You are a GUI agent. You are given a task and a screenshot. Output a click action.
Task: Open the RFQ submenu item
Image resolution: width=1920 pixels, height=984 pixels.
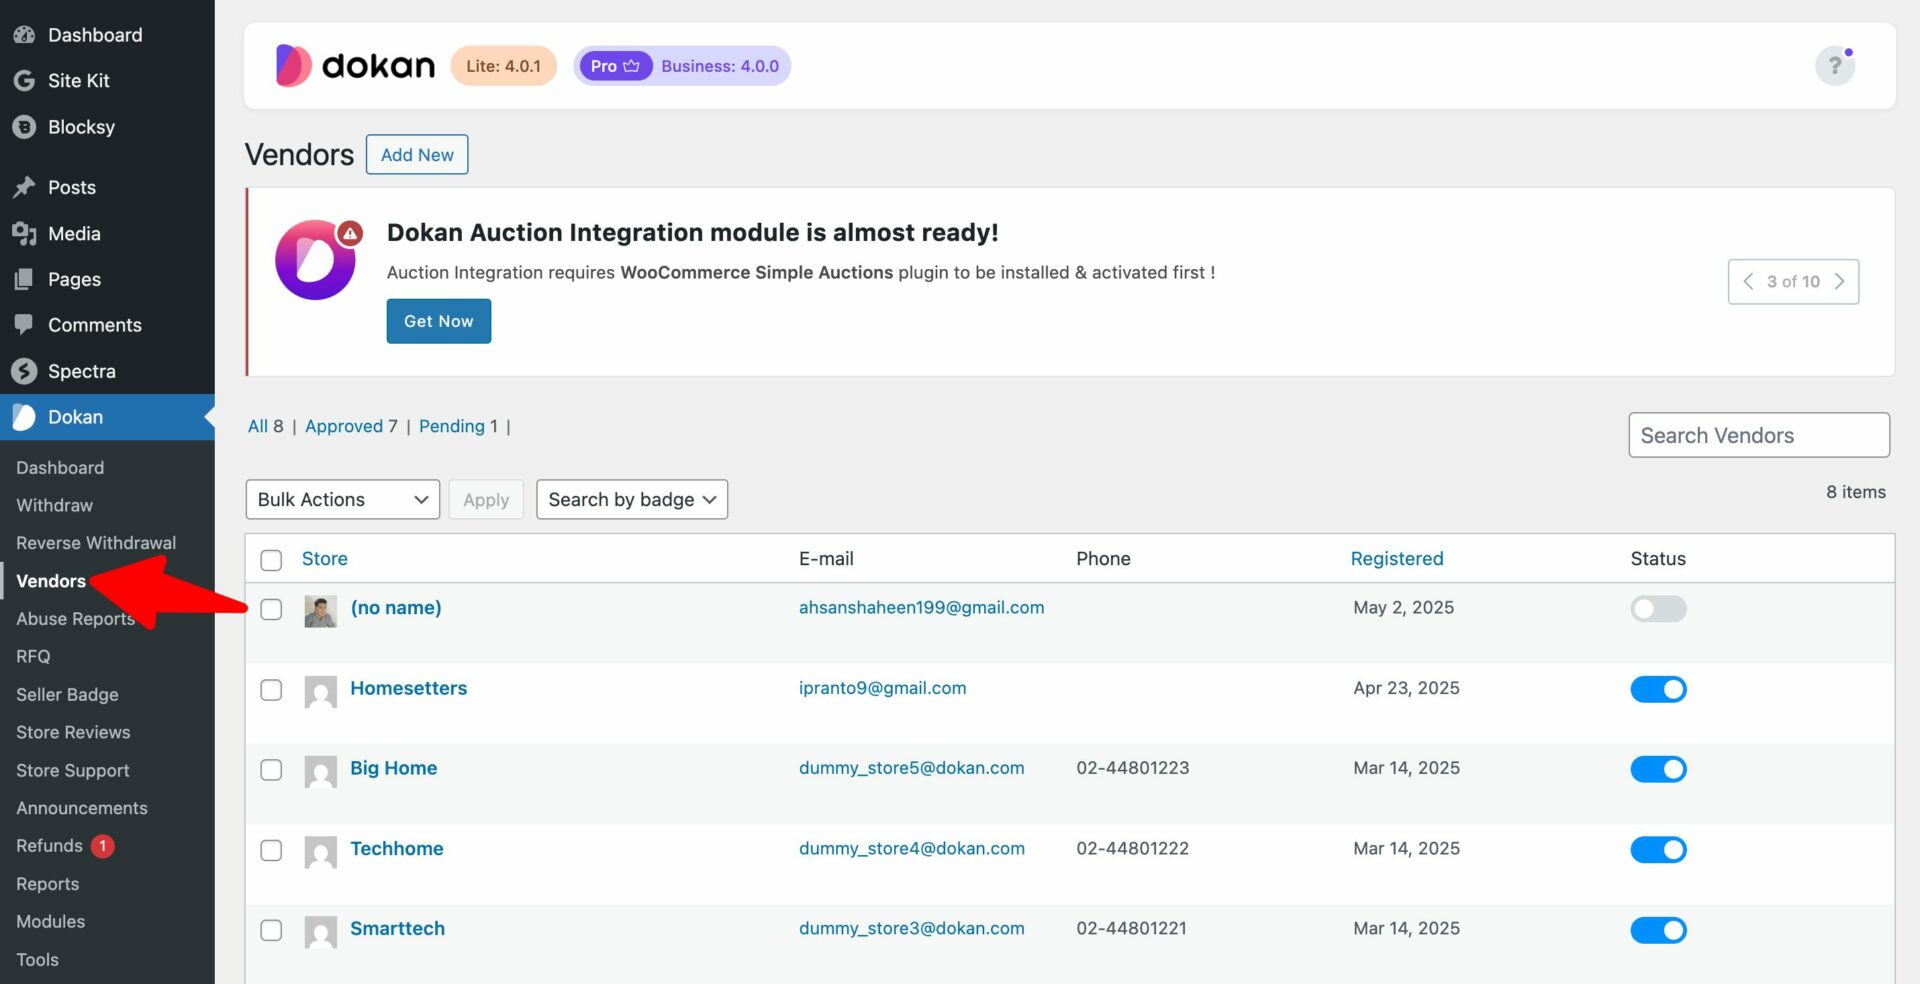33,657
